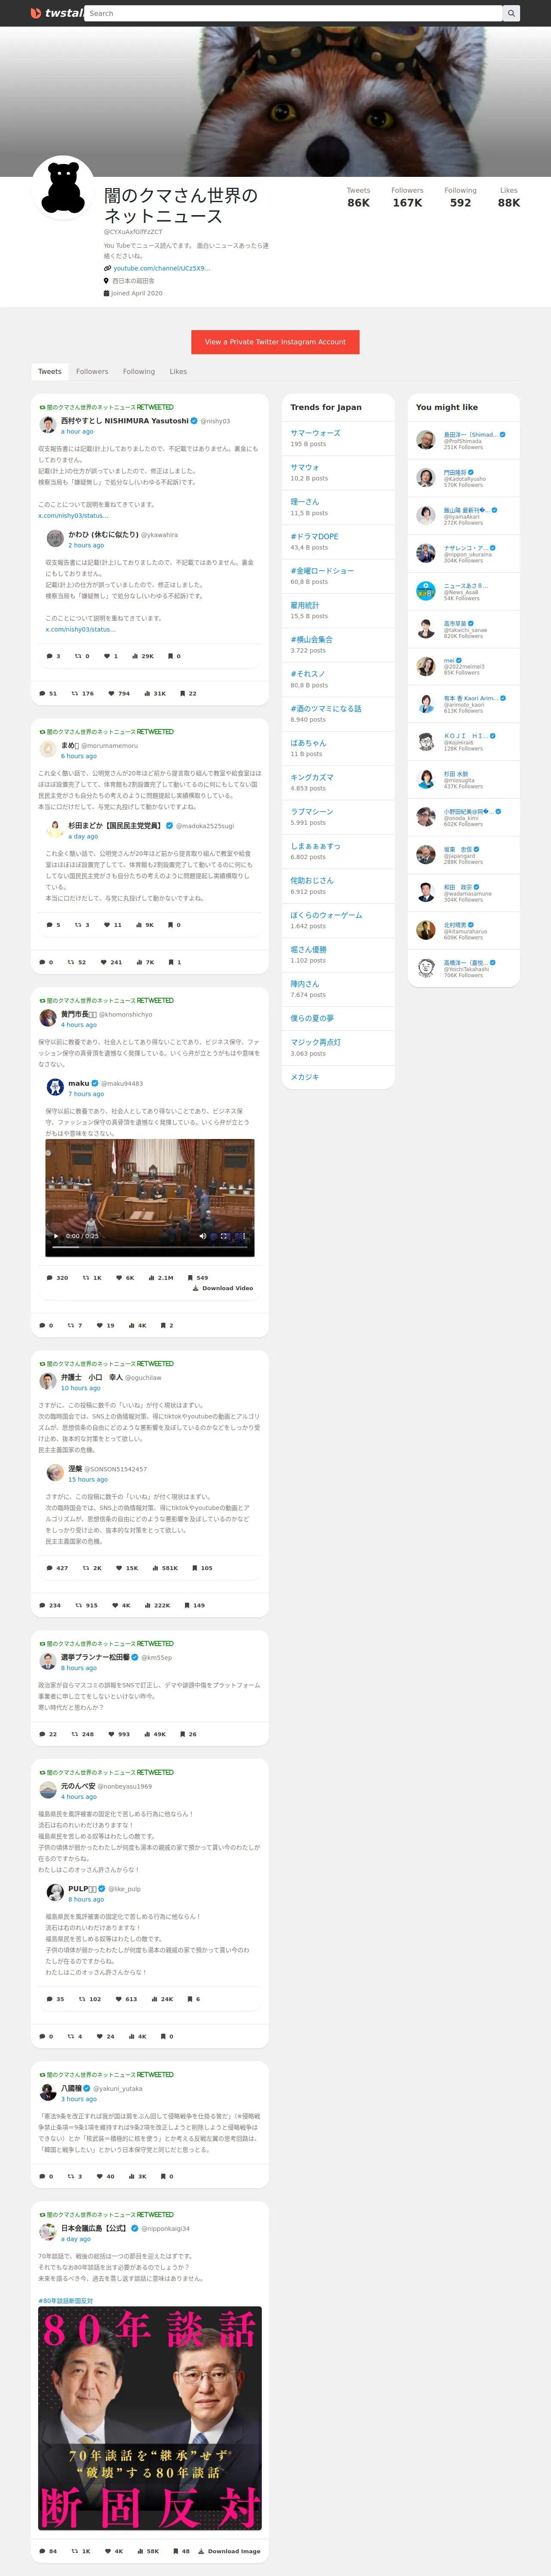The image size is (551, 2576).
Task: Click View a Private Twitter Instagram Account
Action: (x=275, y=342)
